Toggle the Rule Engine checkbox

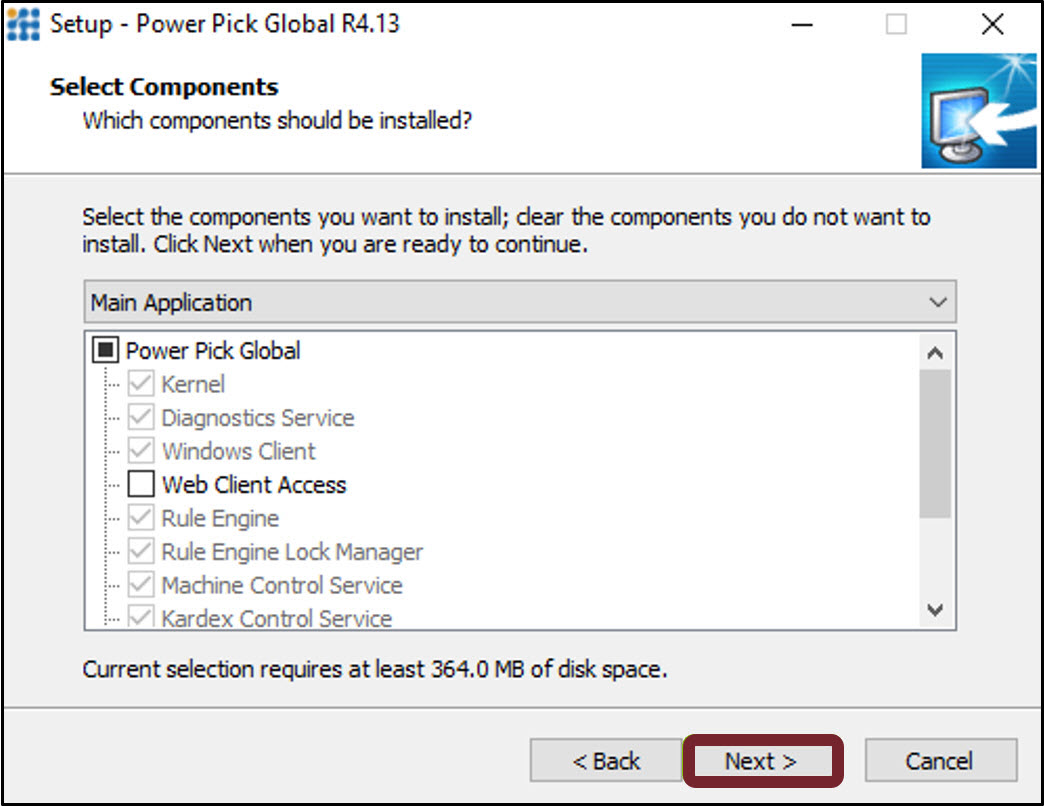140,518
